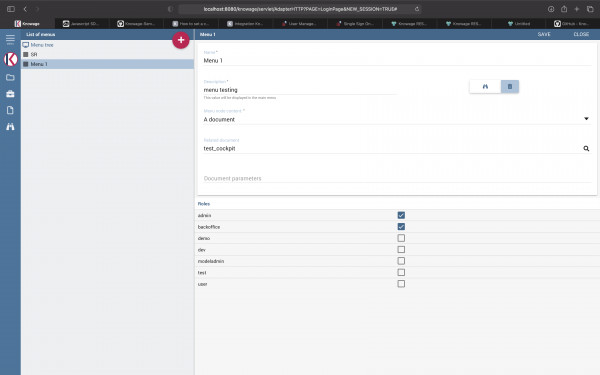Image resolution: width=600 pixels, height=375 pixels.
Task: Switch to User Manage browser tab
Action: pos(299,24)
